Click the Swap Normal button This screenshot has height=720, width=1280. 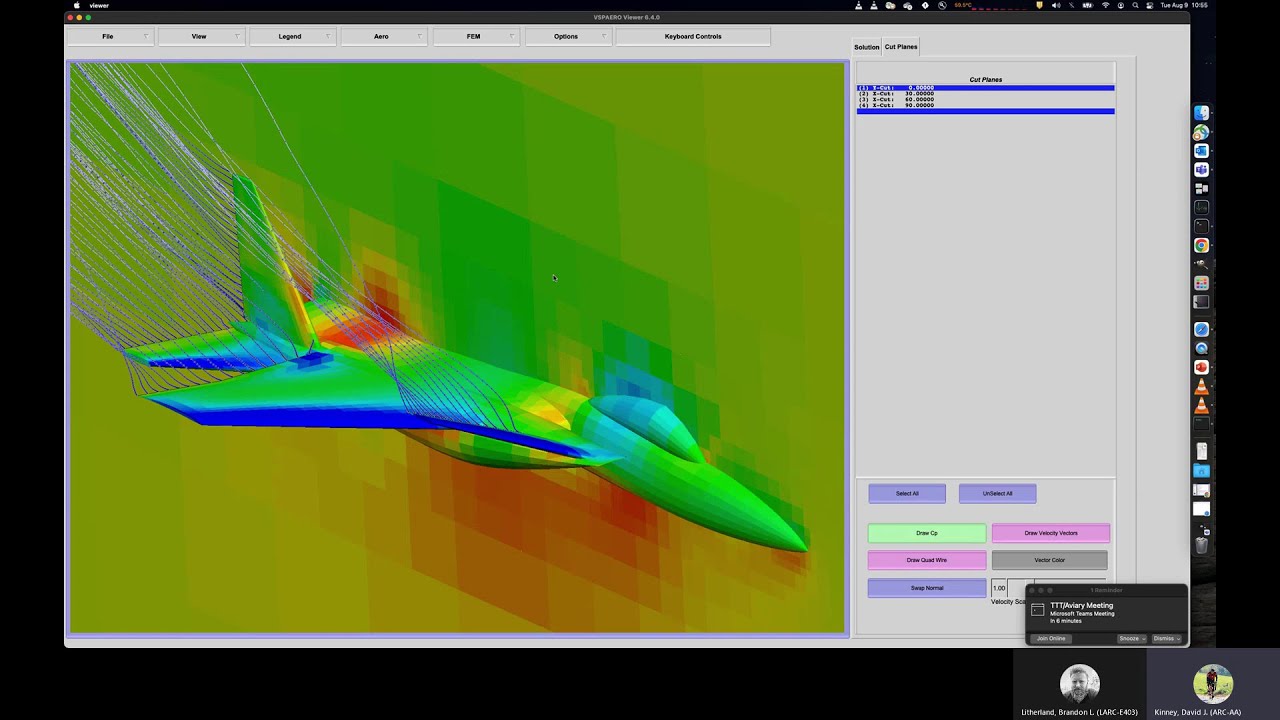927,588
